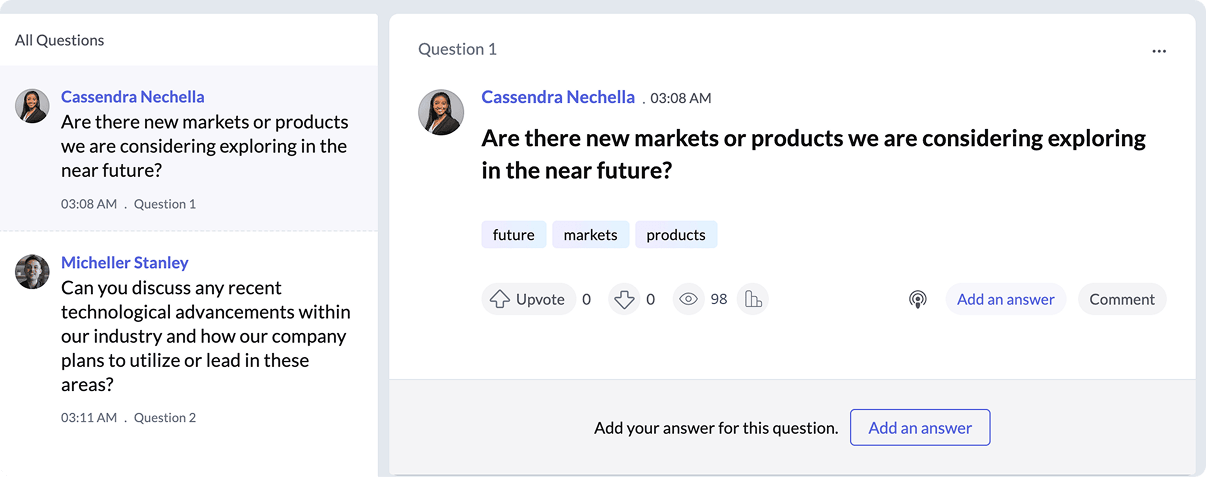Open Micheller Stanley's profile name link
Screen dimensions: 1206x477
[125, 263]
